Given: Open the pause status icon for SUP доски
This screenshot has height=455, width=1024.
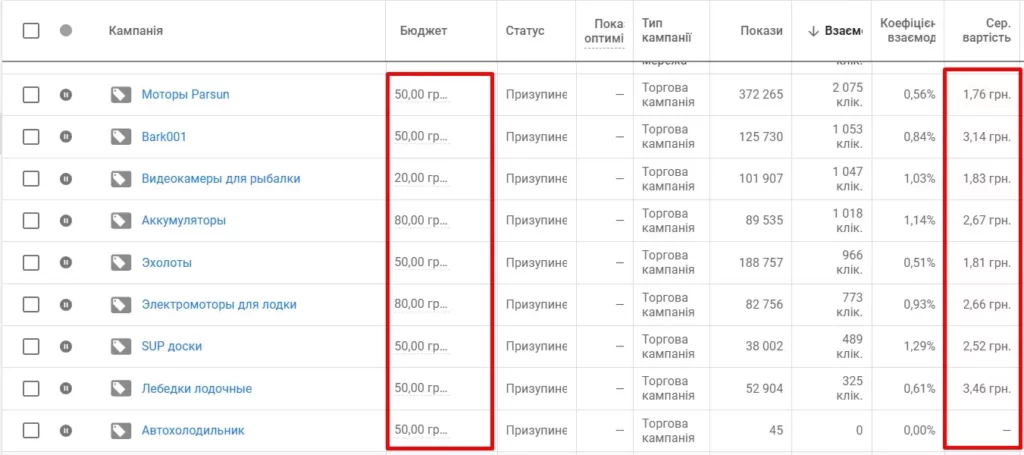Looking at the screenshot, I should pos(65,347).
